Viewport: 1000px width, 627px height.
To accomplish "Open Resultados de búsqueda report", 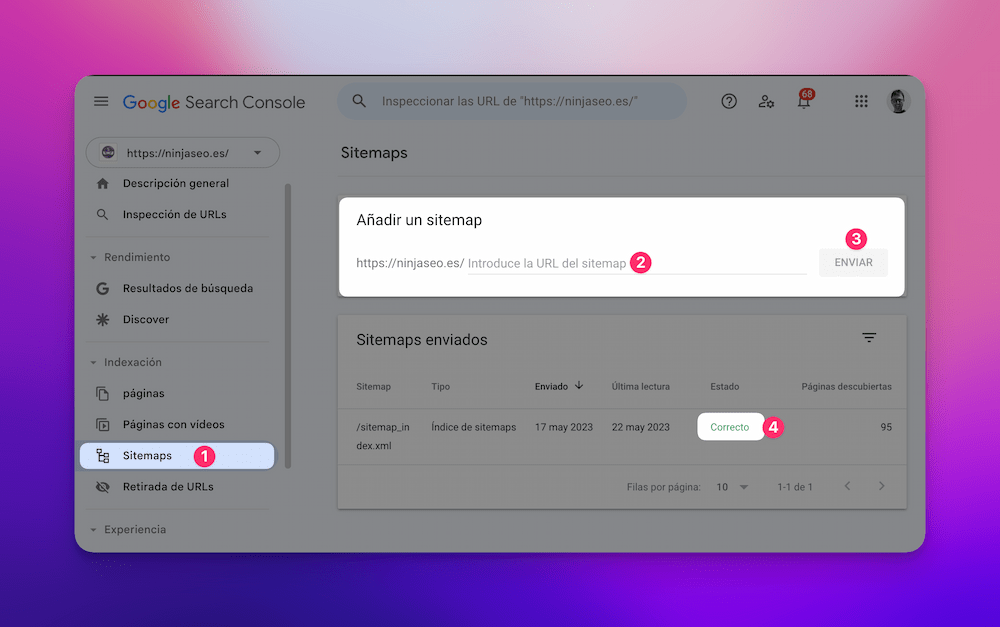I will point(187,288).
